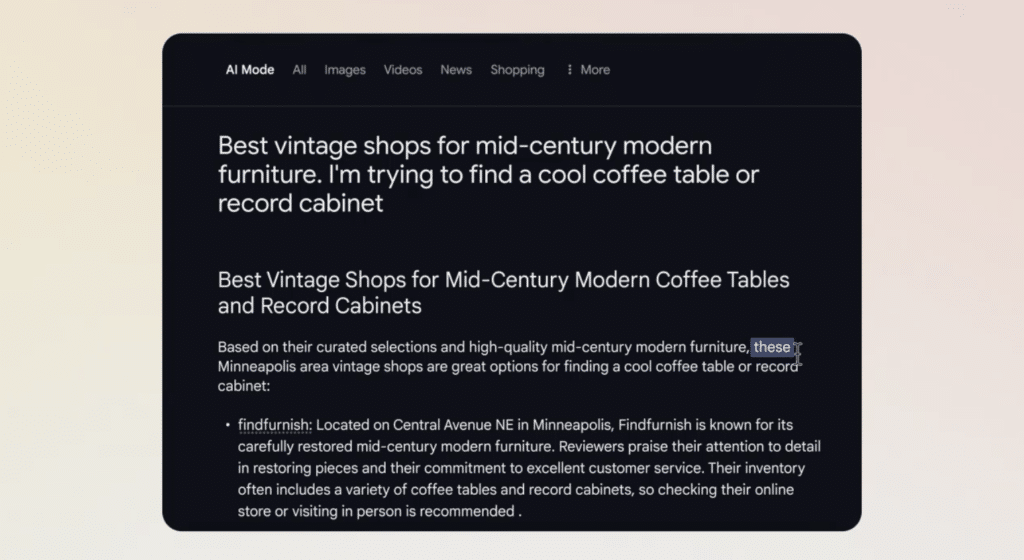Click "record cabinet" in the query heading
Viewport: 1024px width, 560px height.
pos(300,204)
